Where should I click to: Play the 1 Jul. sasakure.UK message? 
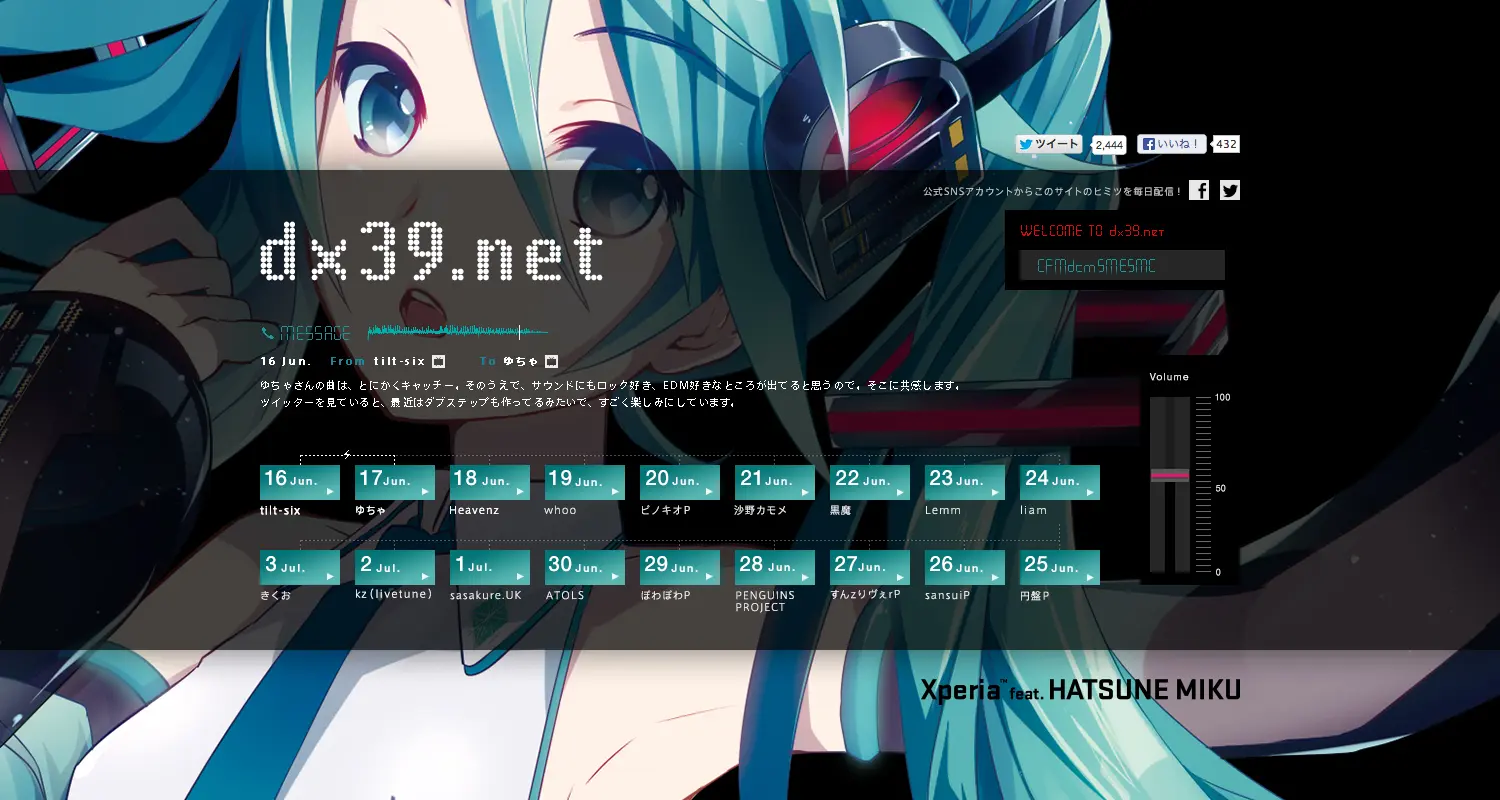coord(490,567)
